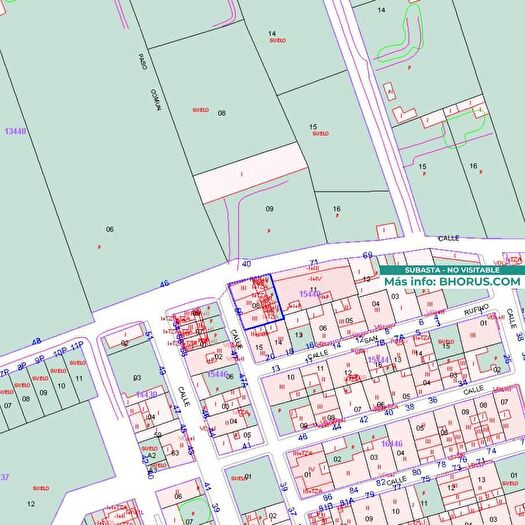The image size is (525, 525).
Task: Click the A2 parcel label
Action: click(x=152, y=455)
